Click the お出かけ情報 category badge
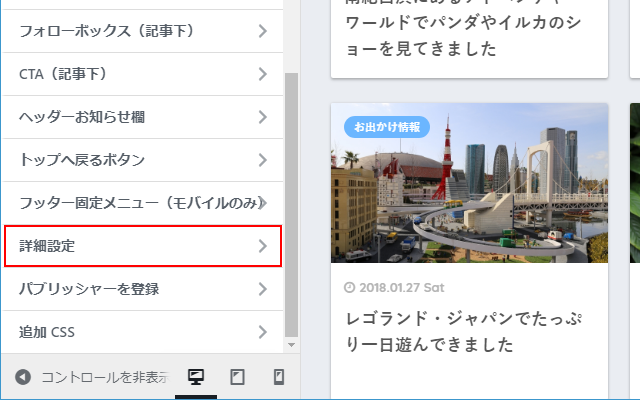640x400 pixels. (x=387, y=127)
